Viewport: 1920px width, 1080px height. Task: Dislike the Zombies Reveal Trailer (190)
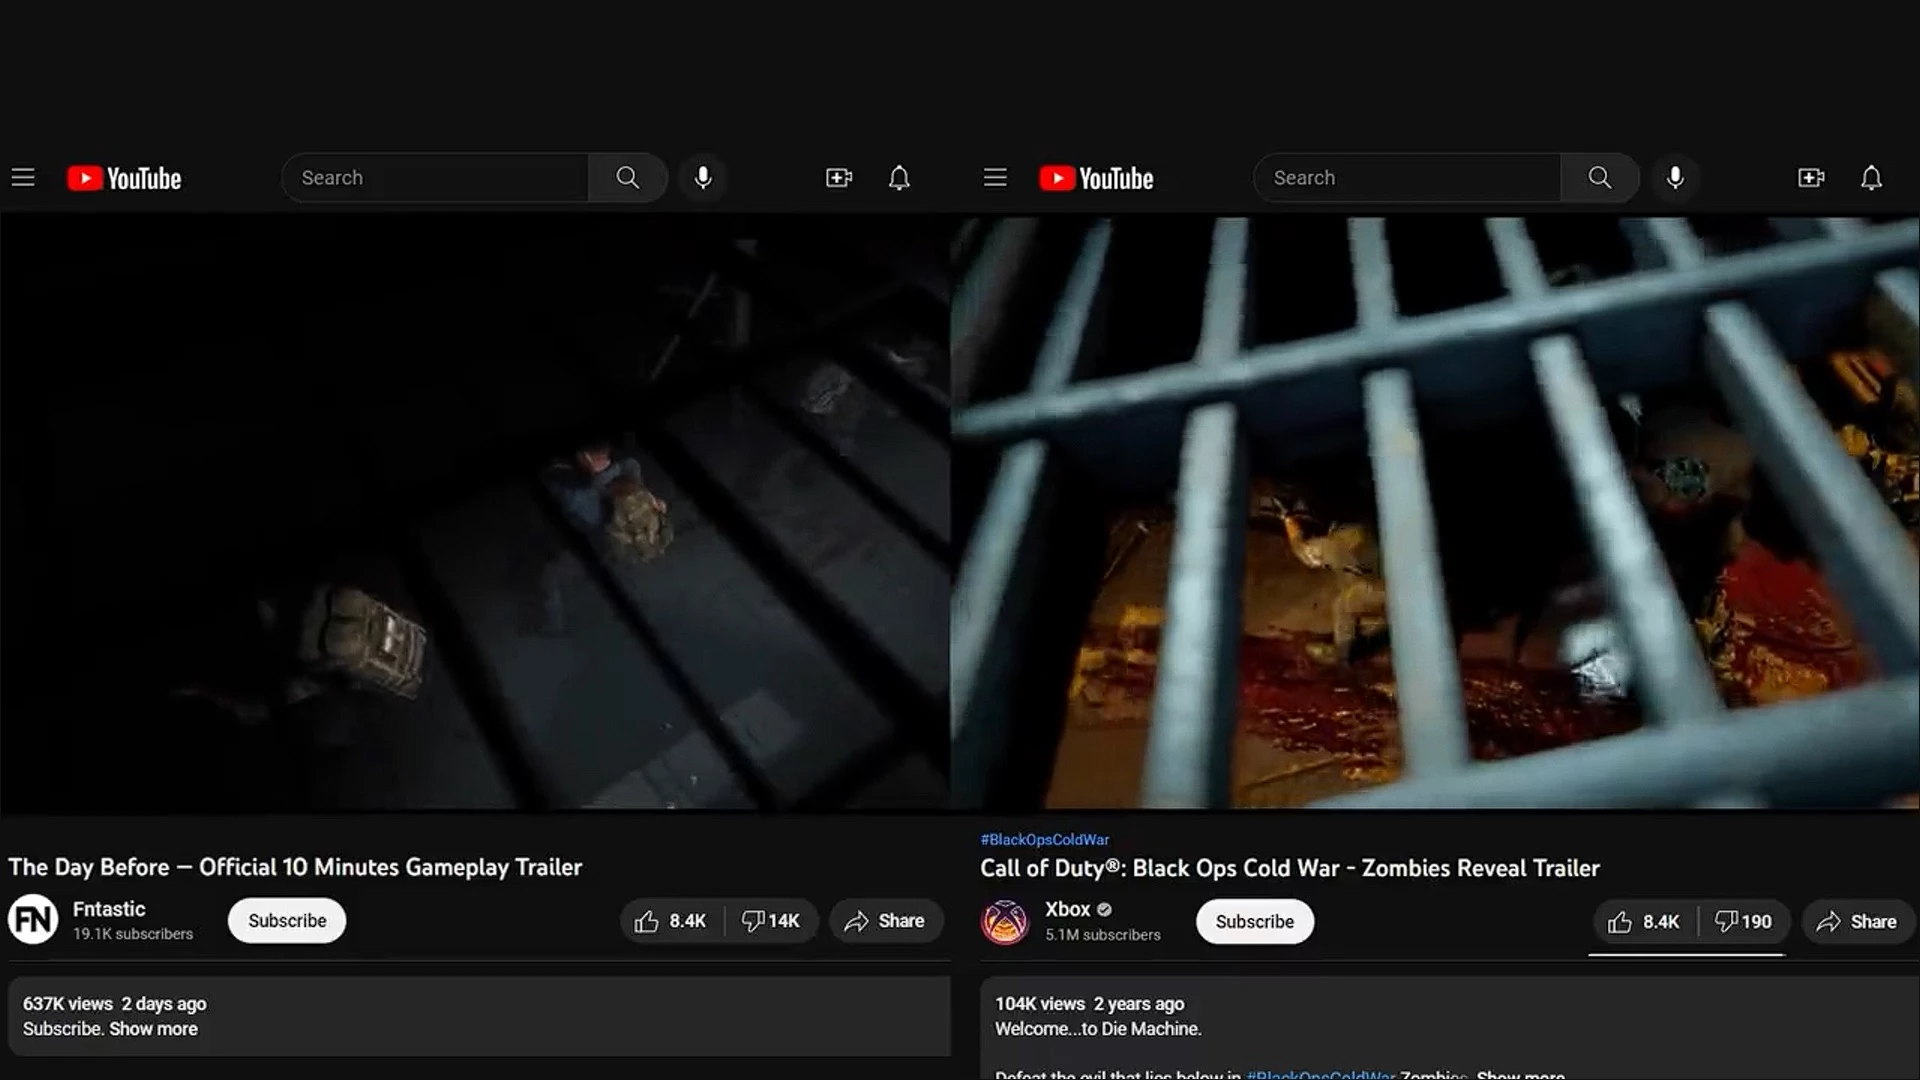[1744, 922]
